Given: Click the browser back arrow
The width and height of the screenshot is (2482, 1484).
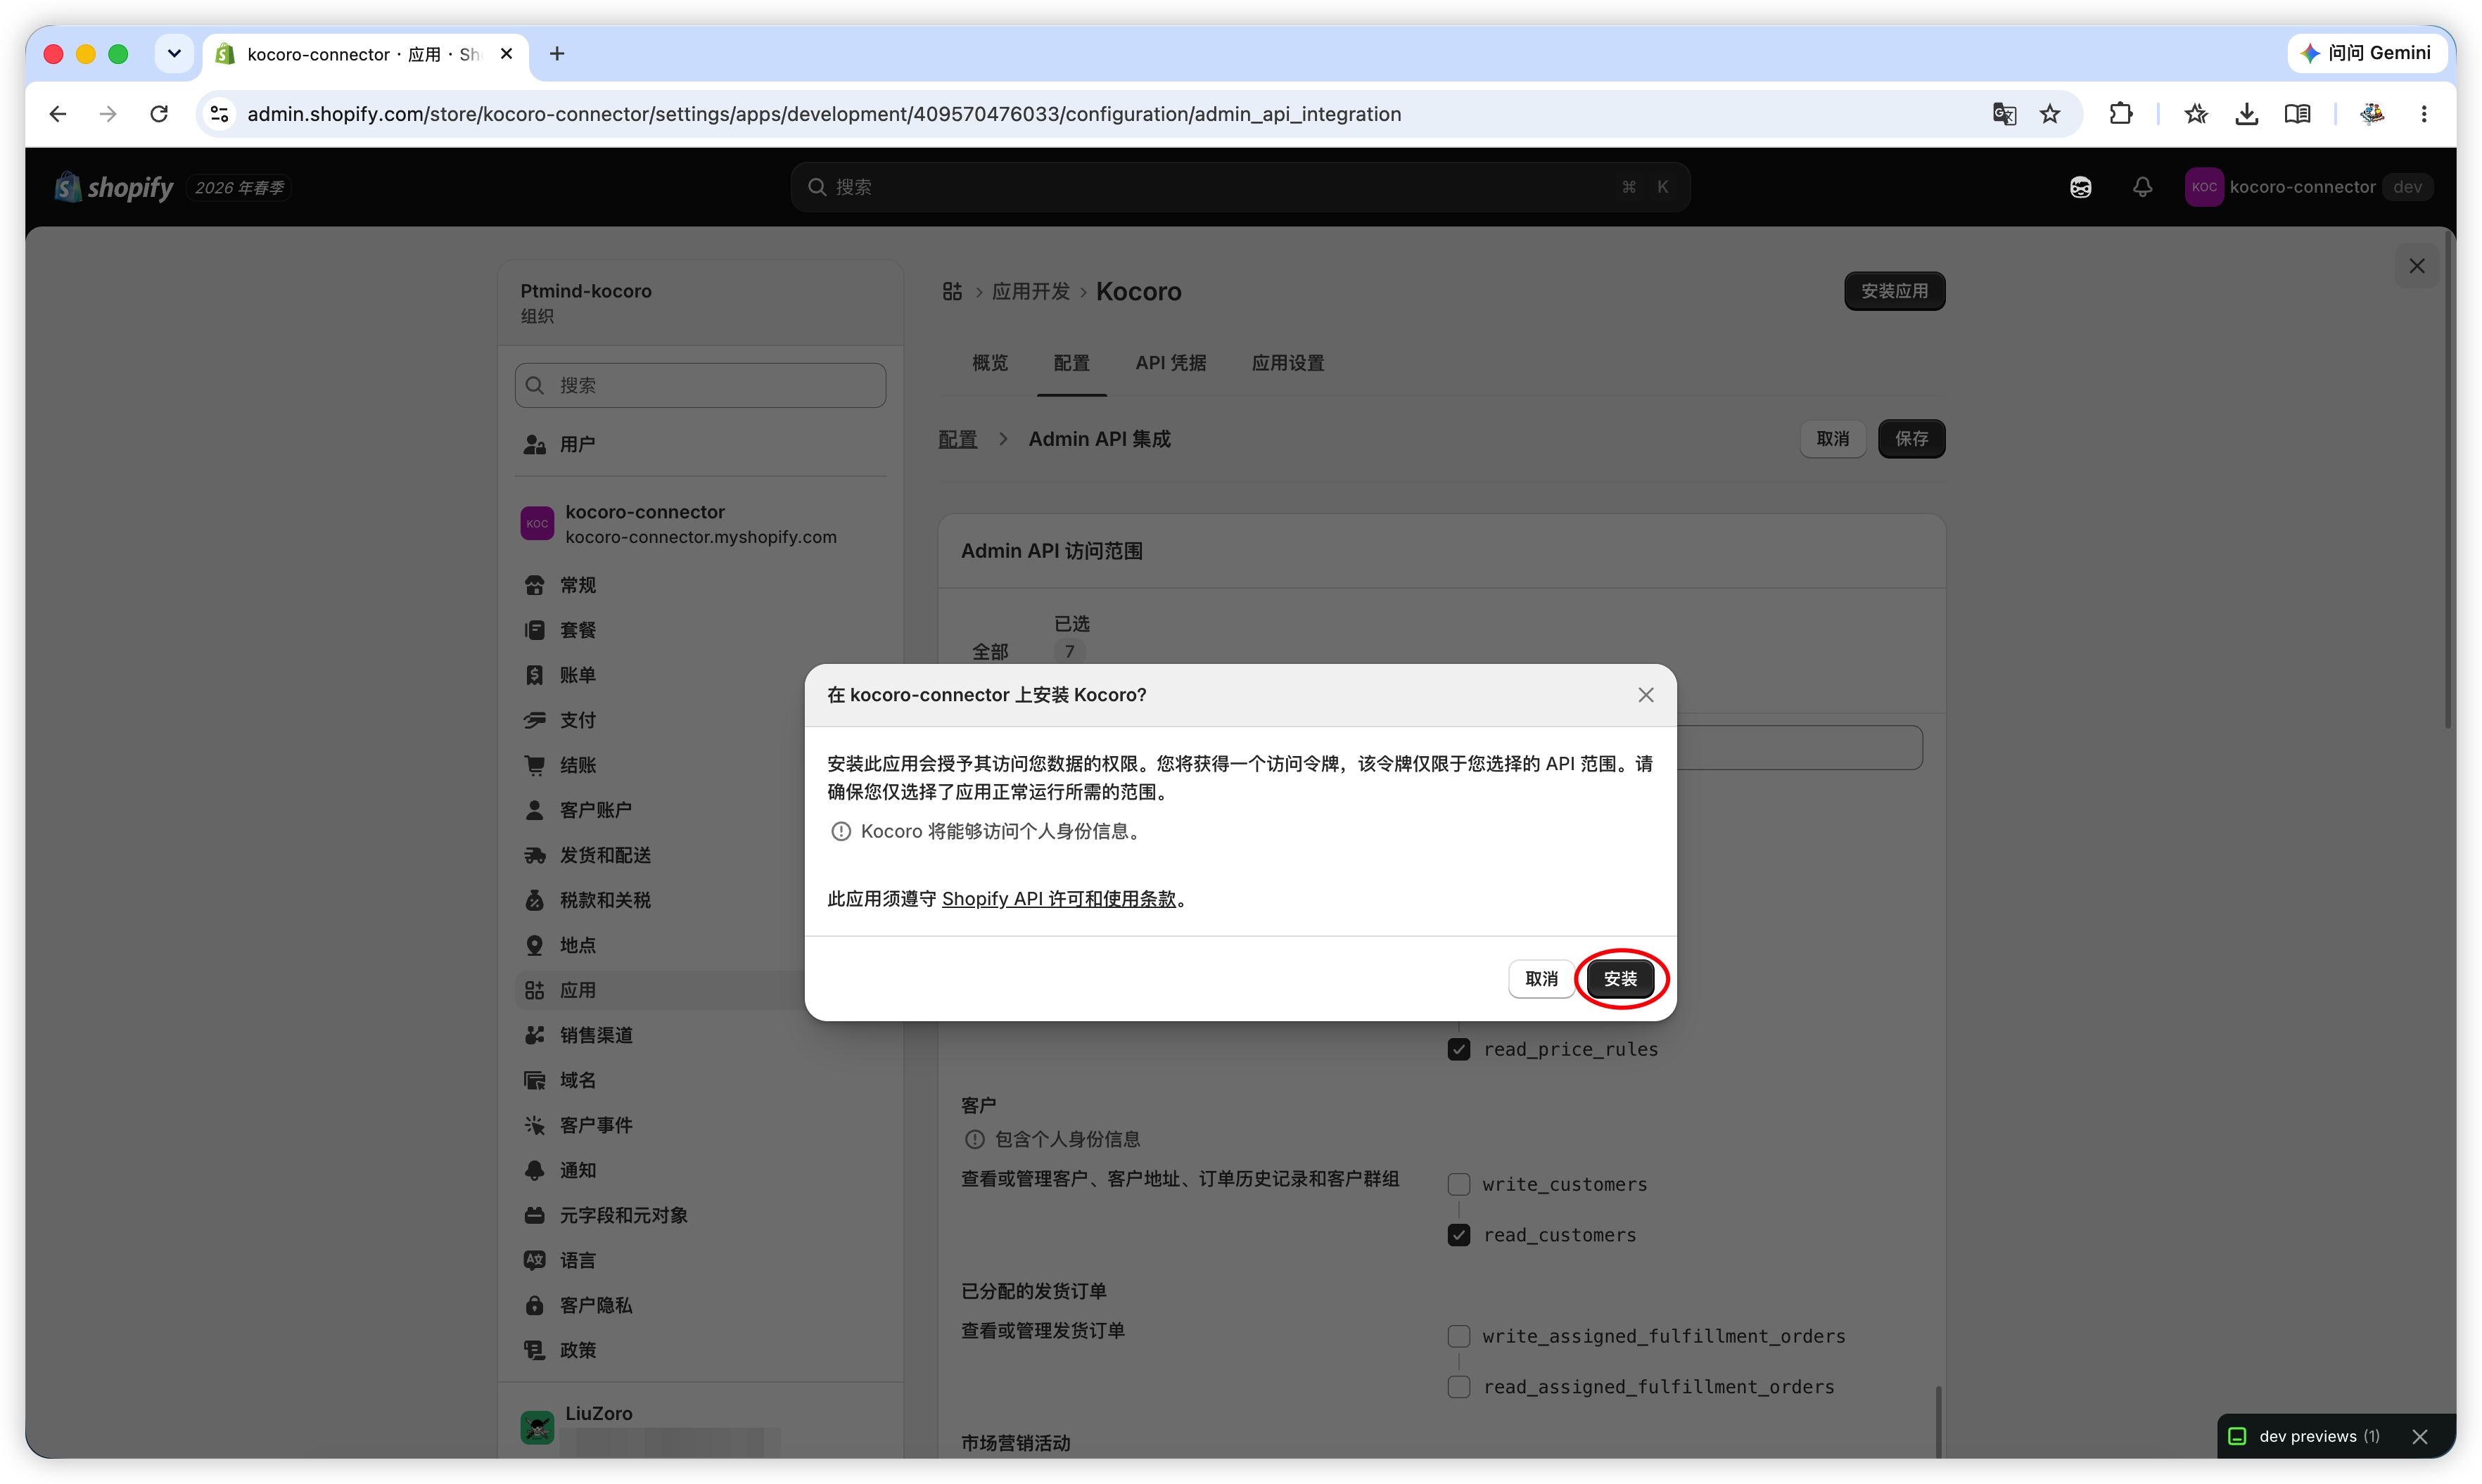Looking at the screenshot, I should [58, 114].
